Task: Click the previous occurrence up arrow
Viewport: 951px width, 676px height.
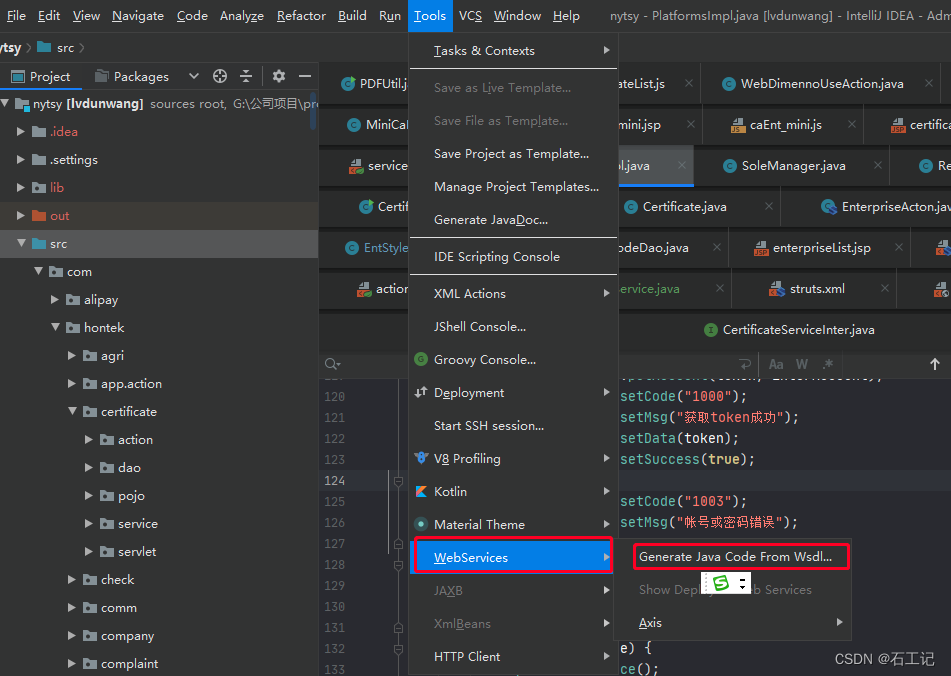Action: coord(935,364)
